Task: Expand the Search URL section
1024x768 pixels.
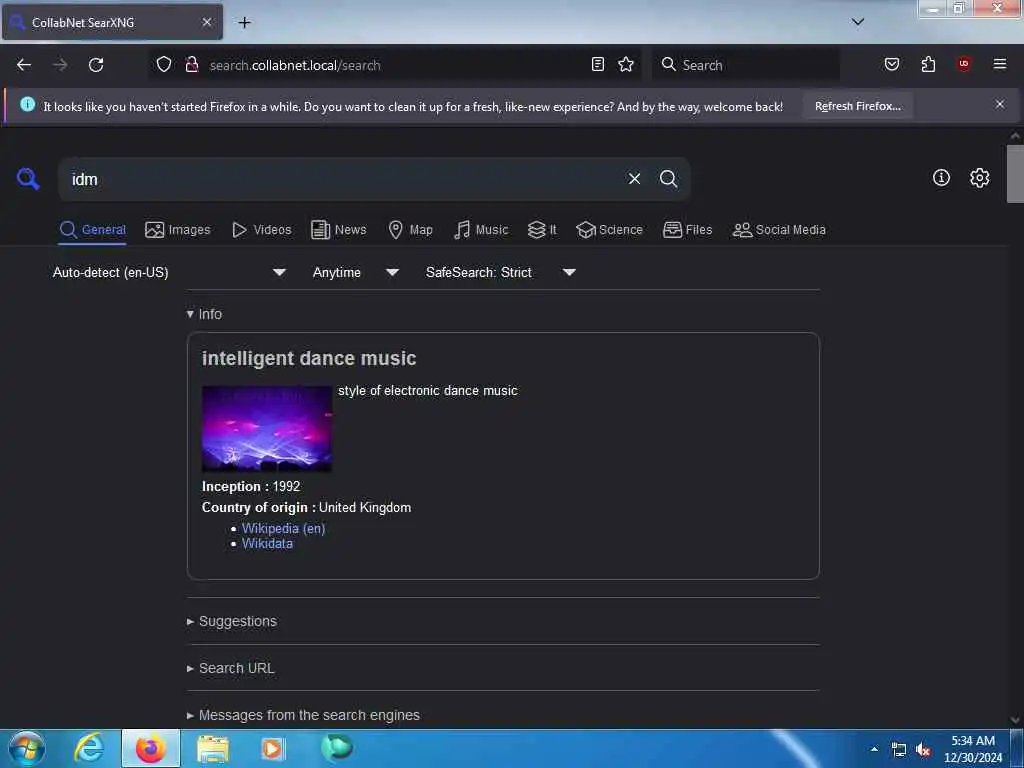Action: (x=230, y=668)
